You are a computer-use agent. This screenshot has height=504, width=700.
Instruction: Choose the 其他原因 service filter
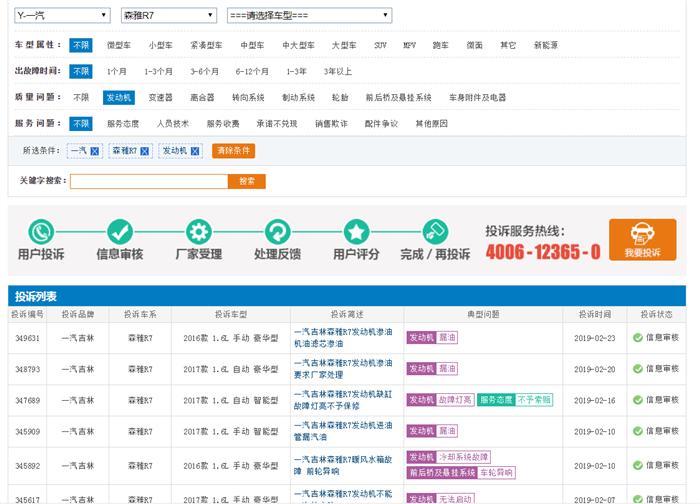431,124
